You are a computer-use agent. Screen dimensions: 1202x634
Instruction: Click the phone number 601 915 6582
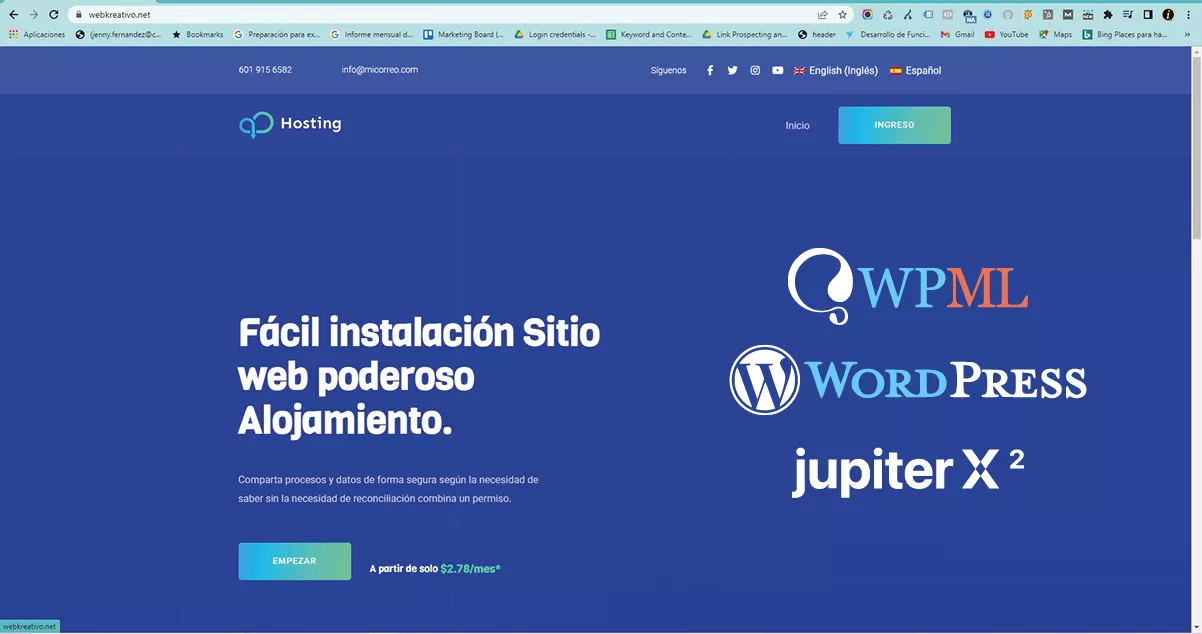coord(265,70)
